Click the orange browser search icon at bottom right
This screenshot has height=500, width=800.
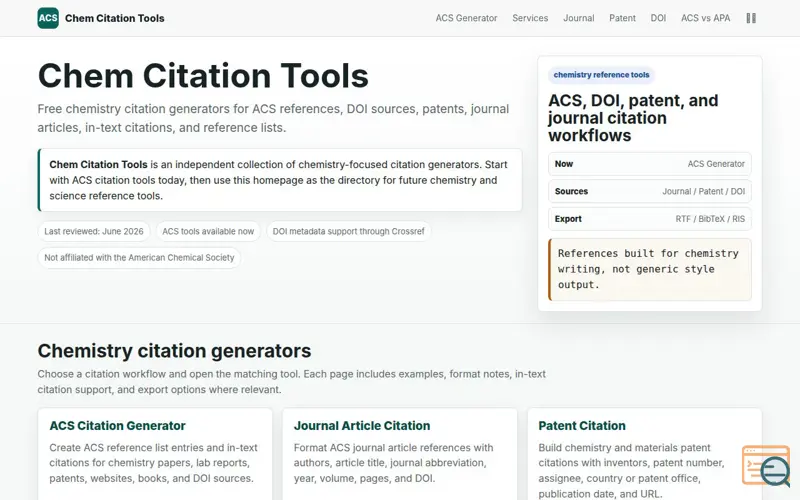coord(766,466)
